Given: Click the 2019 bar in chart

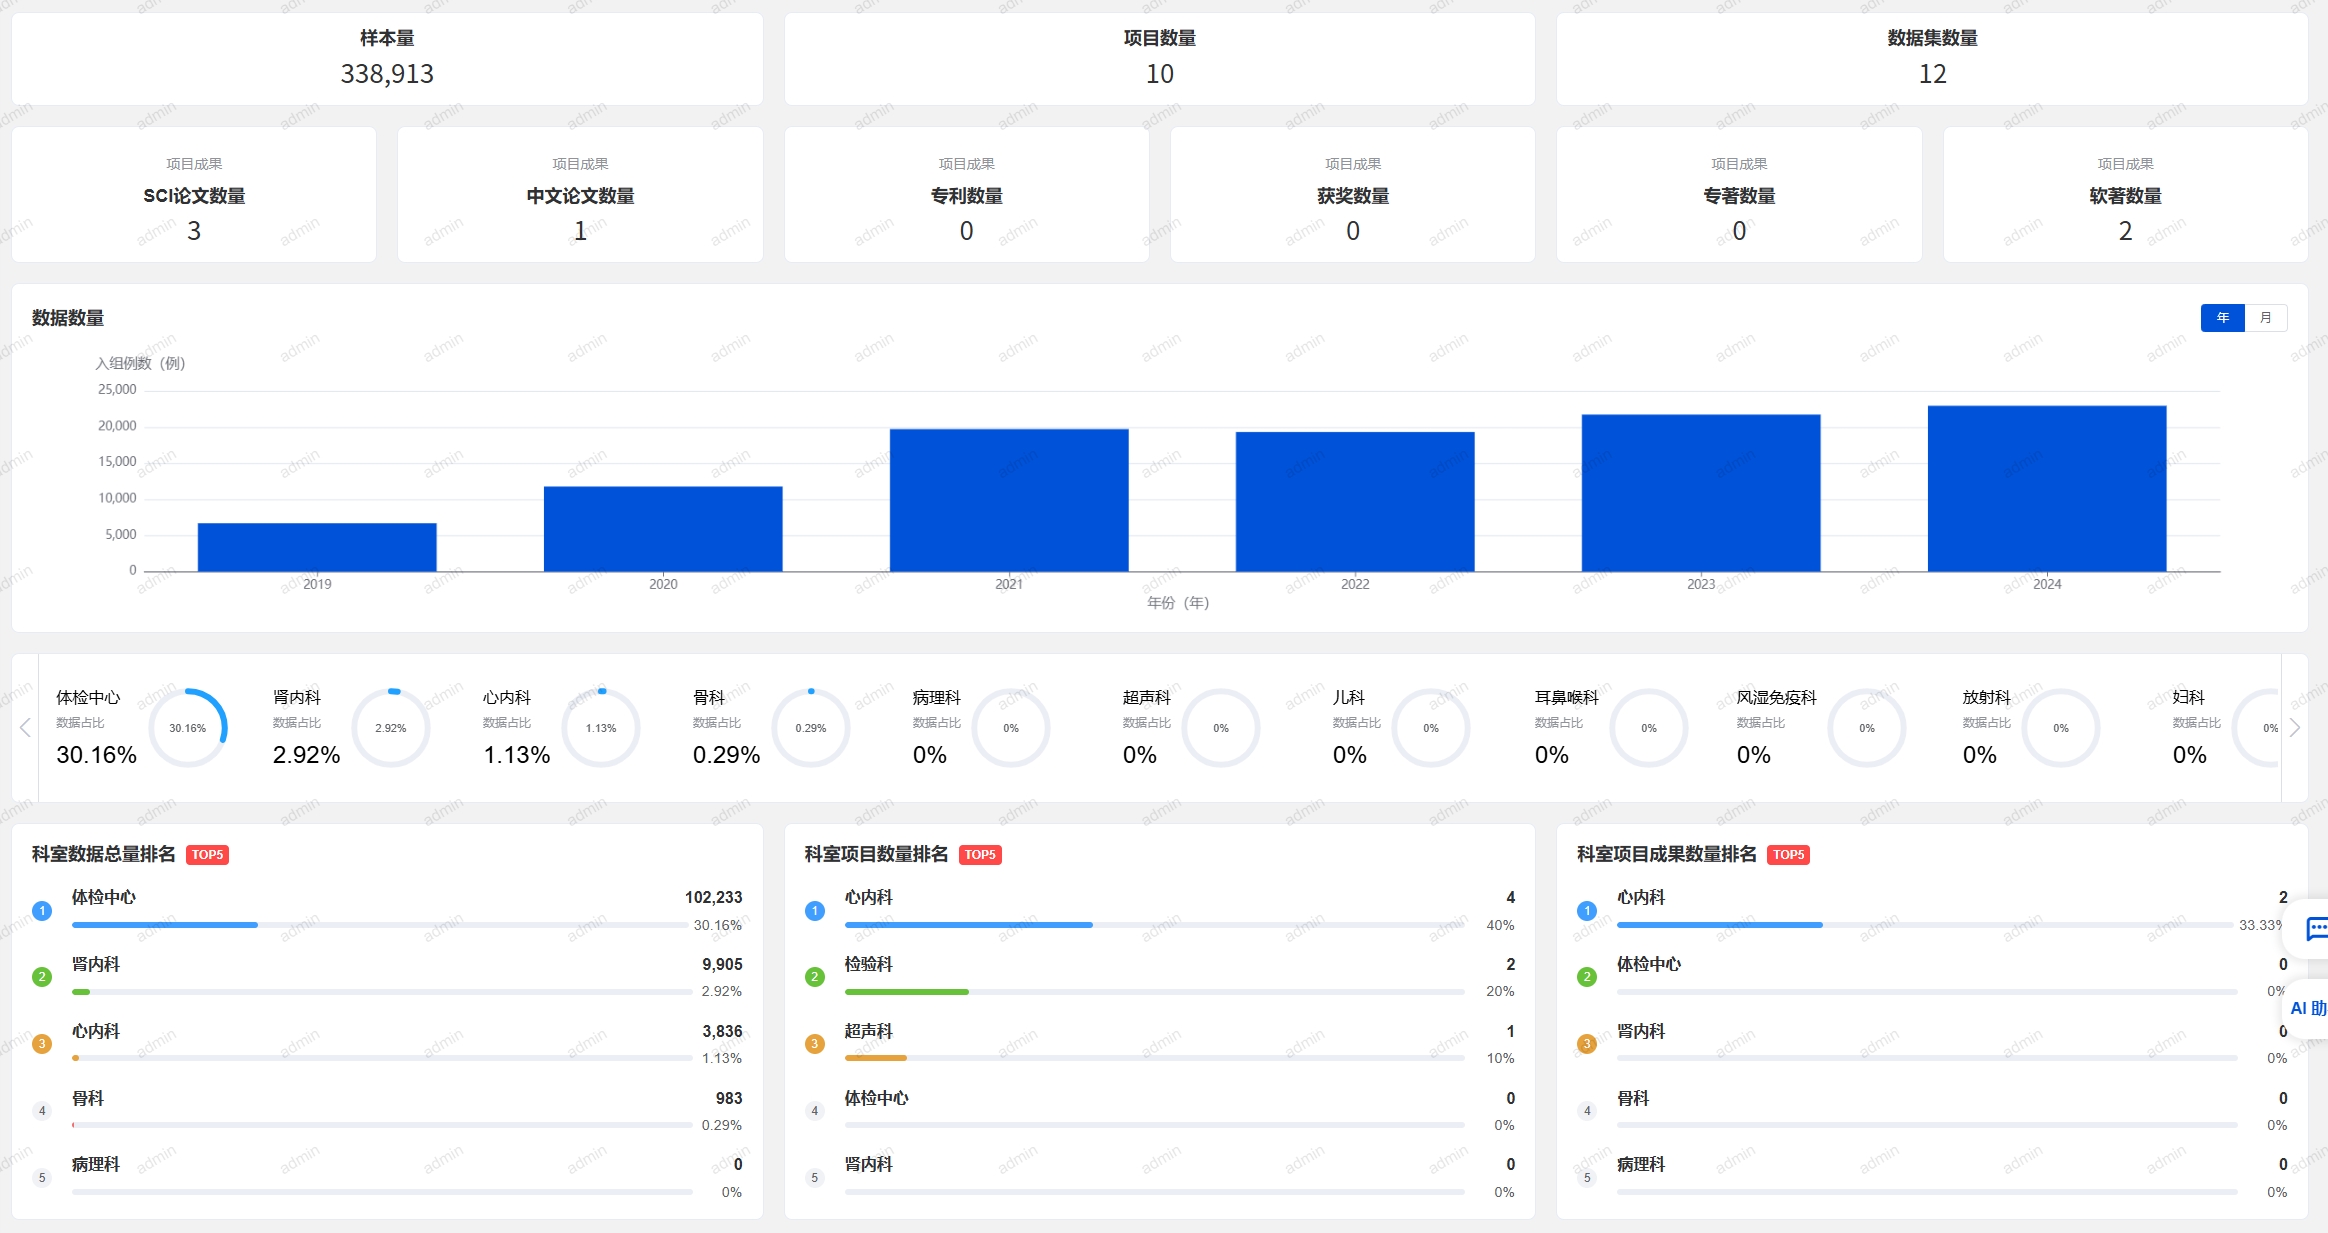Looking at the screenshot, I should pos(317,547).
